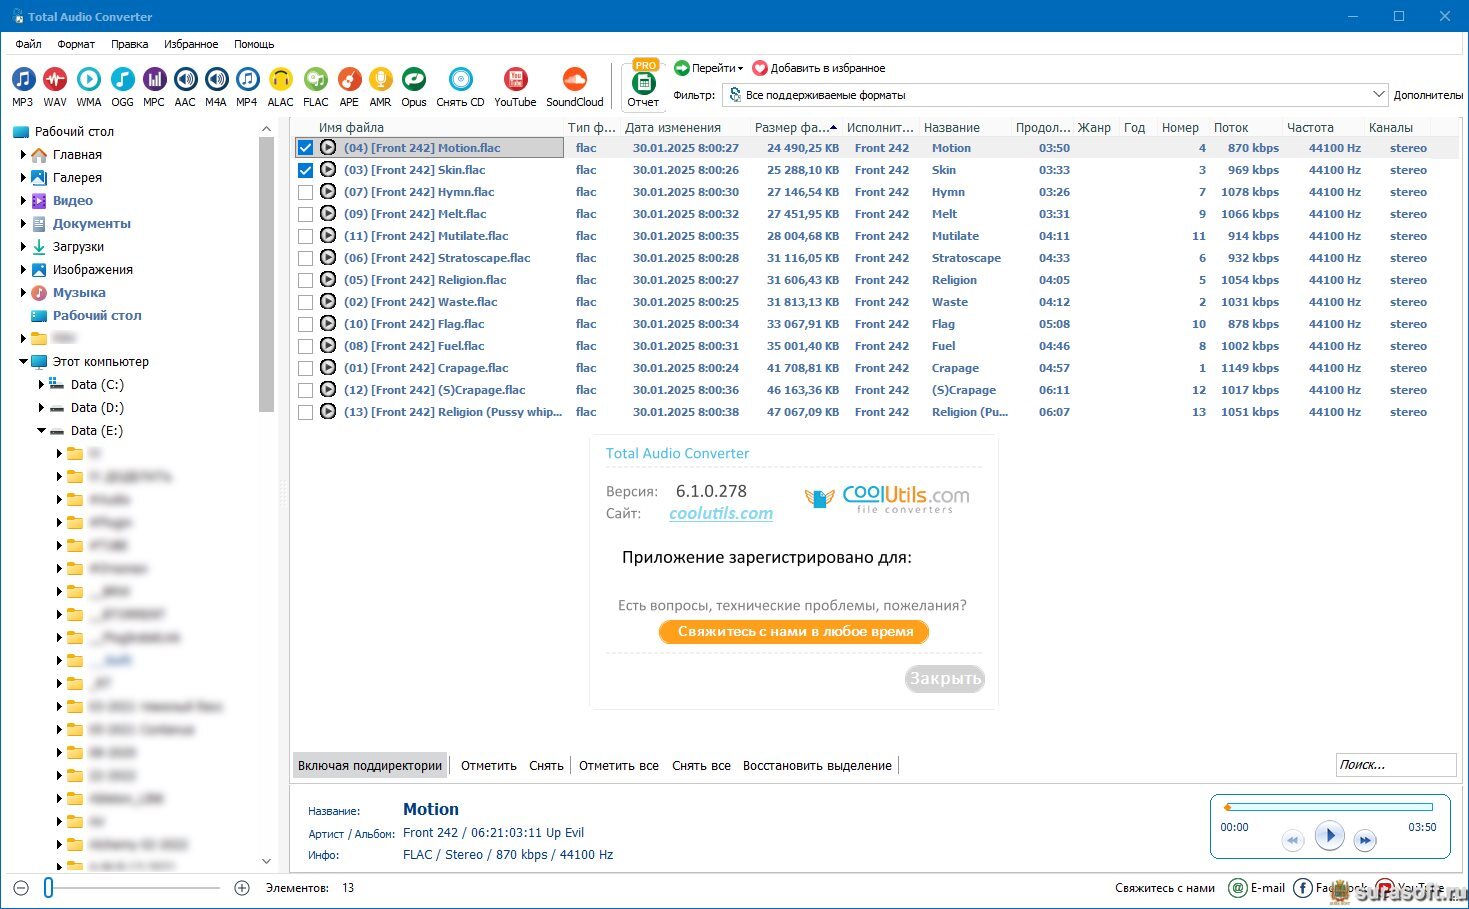1469x909 pixels.
Task: Play the Motion.flac preview icon in list
Action: coord(327,147)
